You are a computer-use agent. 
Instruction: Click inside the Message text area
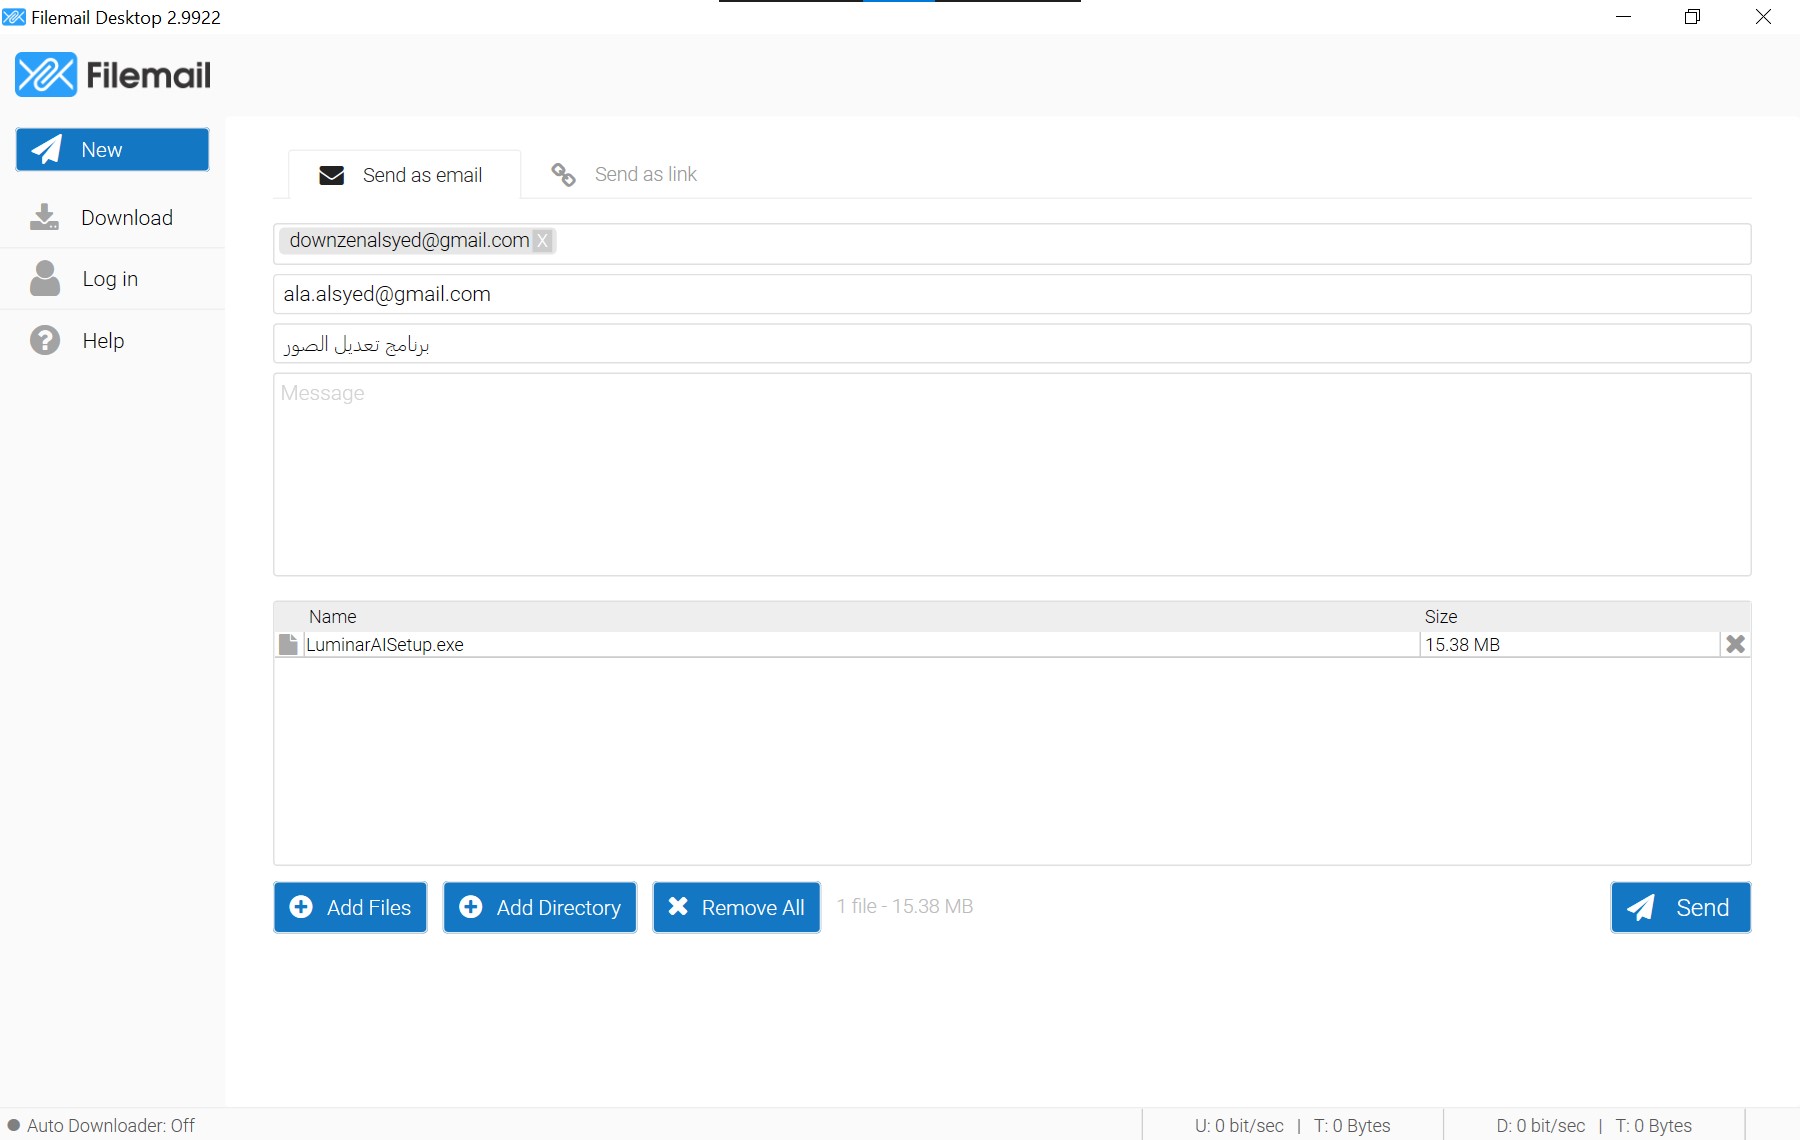click(1010, 475)
